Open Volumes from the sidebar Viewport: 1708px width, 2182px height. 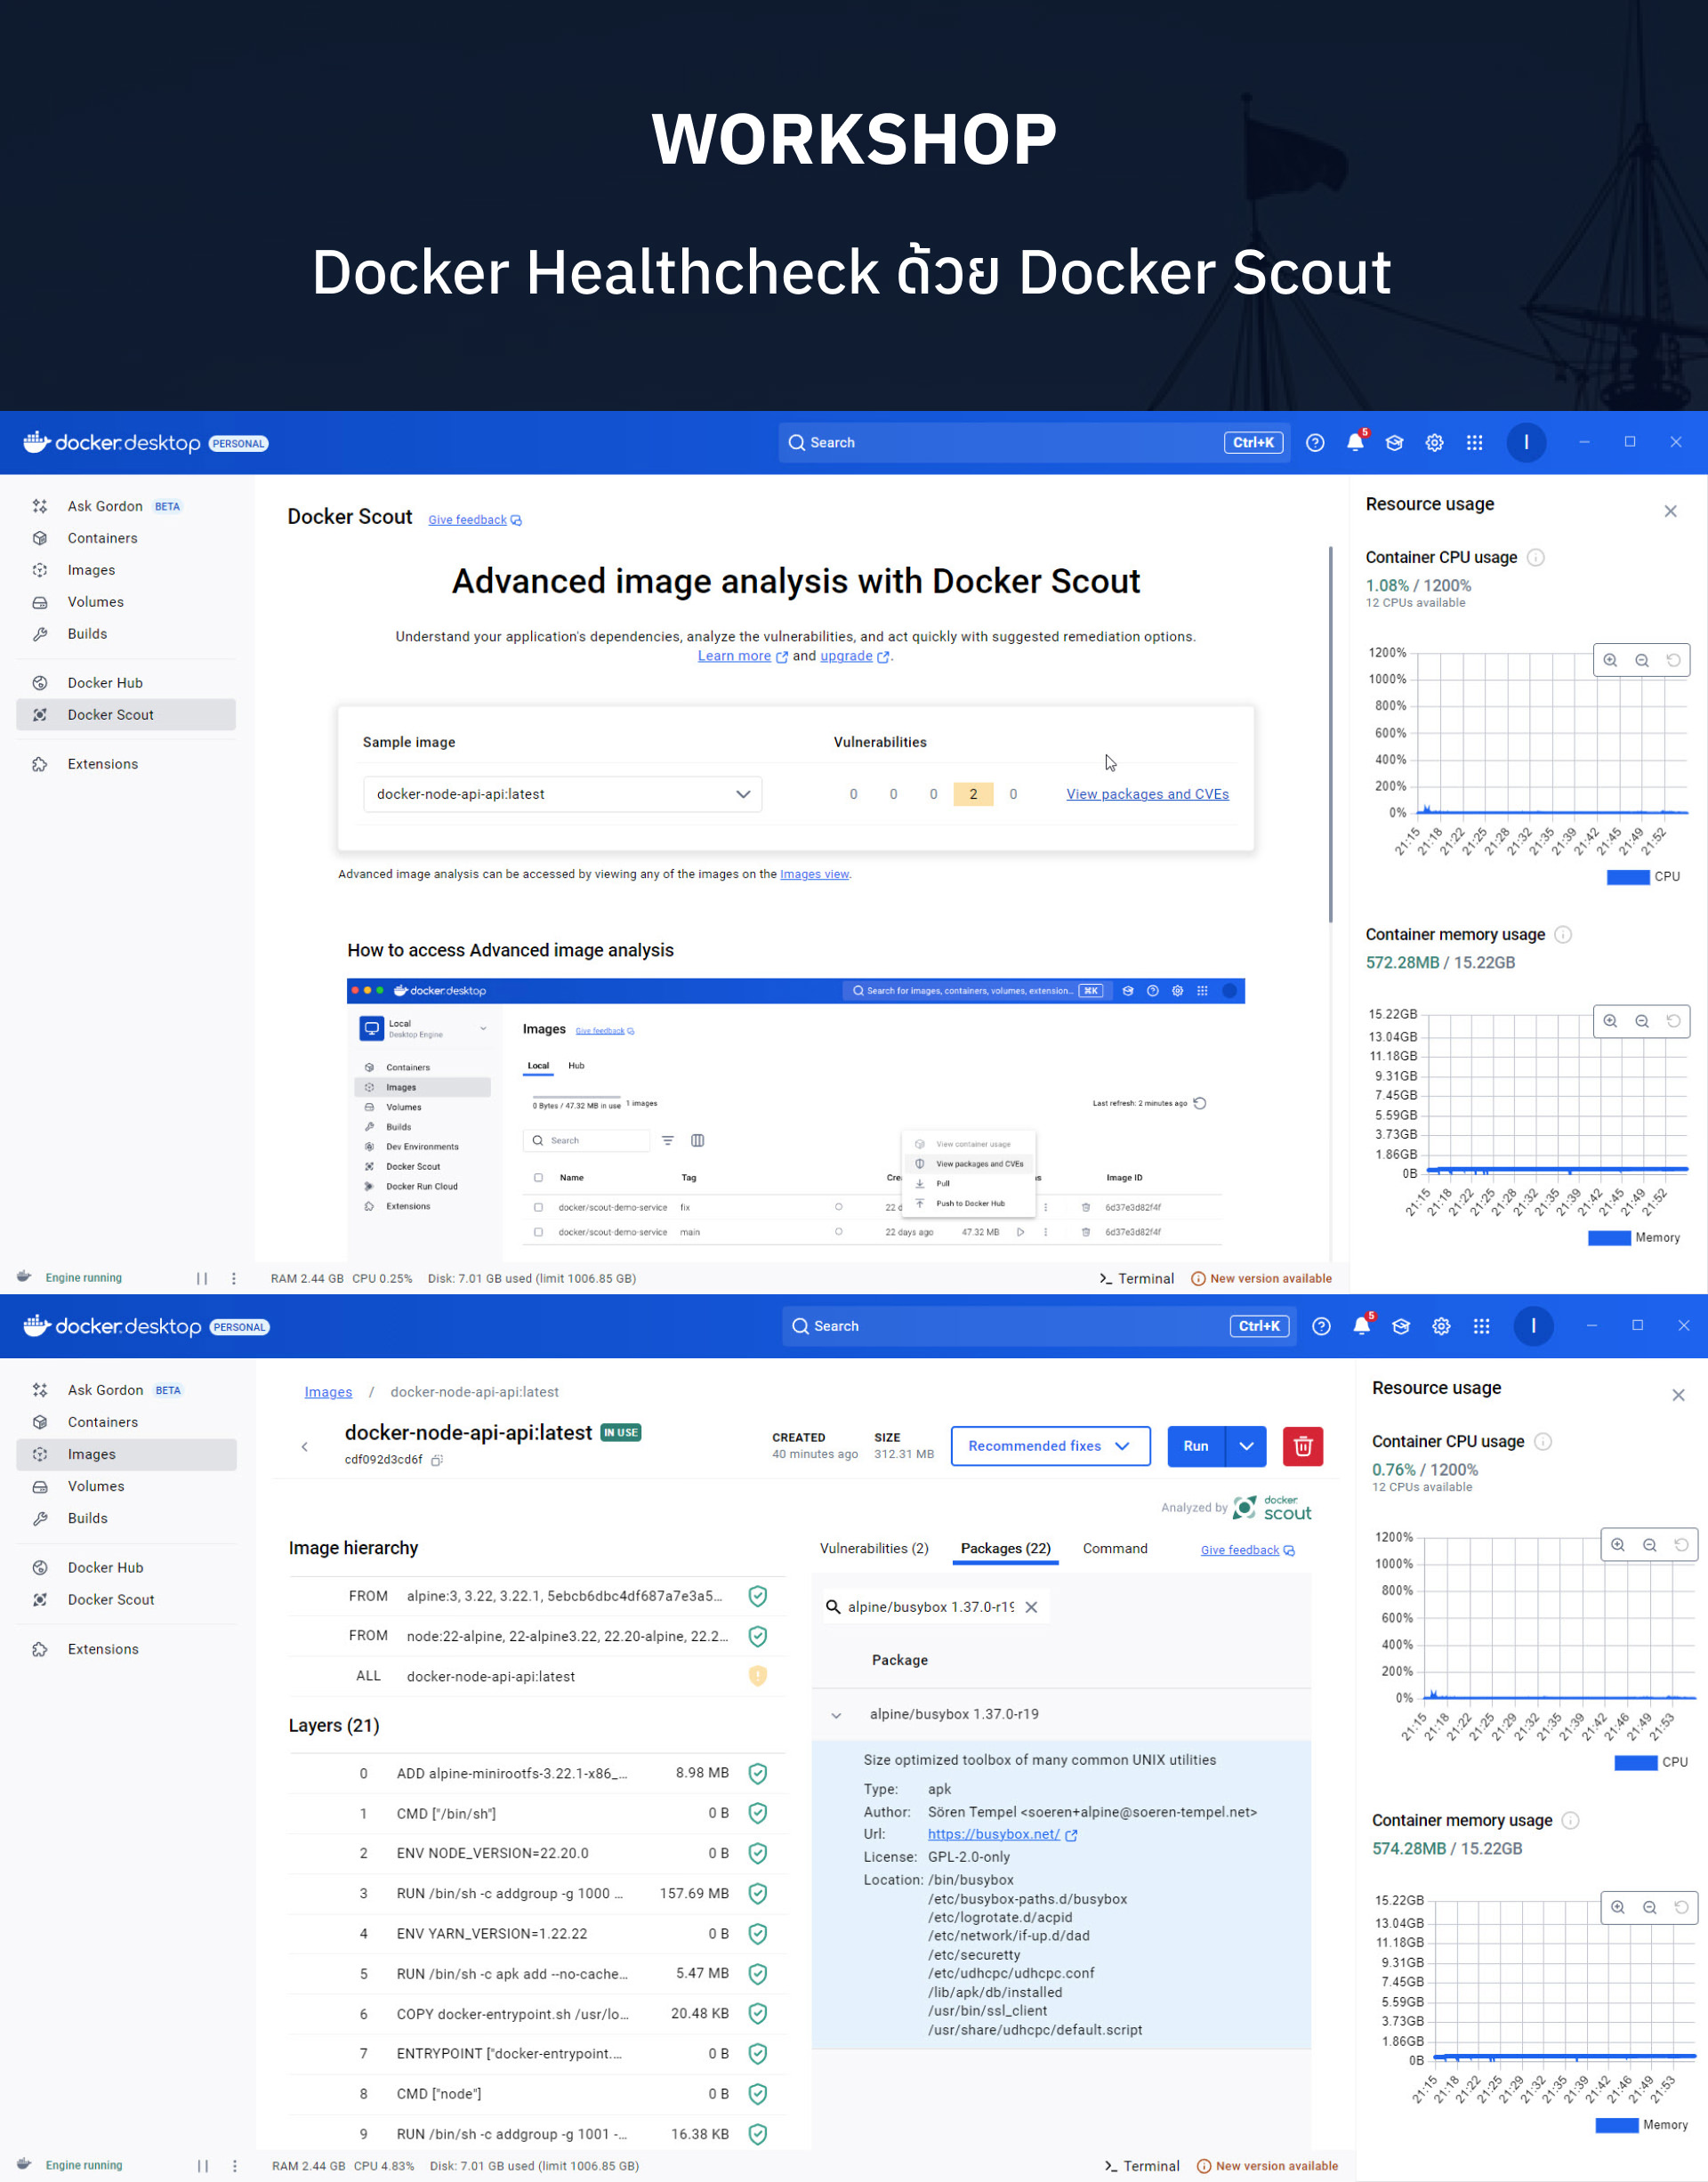[x=95, y=601]
